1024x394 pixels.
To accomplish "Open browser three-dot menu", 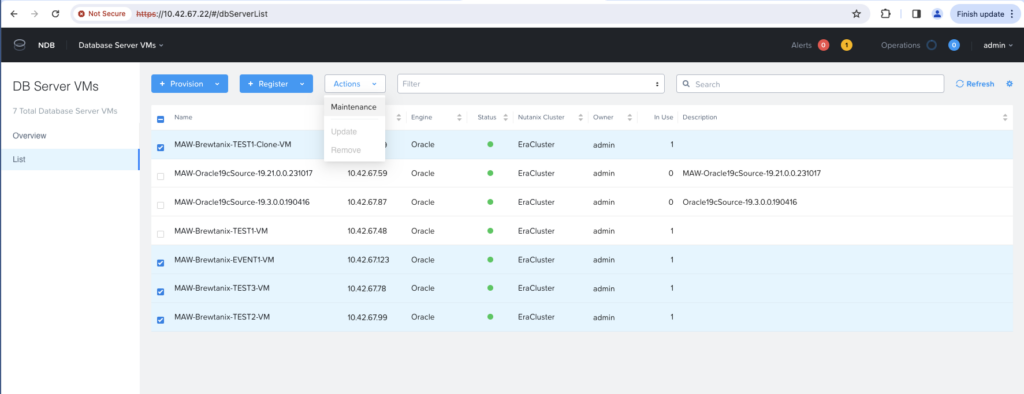I will (x=1012, y=14).
